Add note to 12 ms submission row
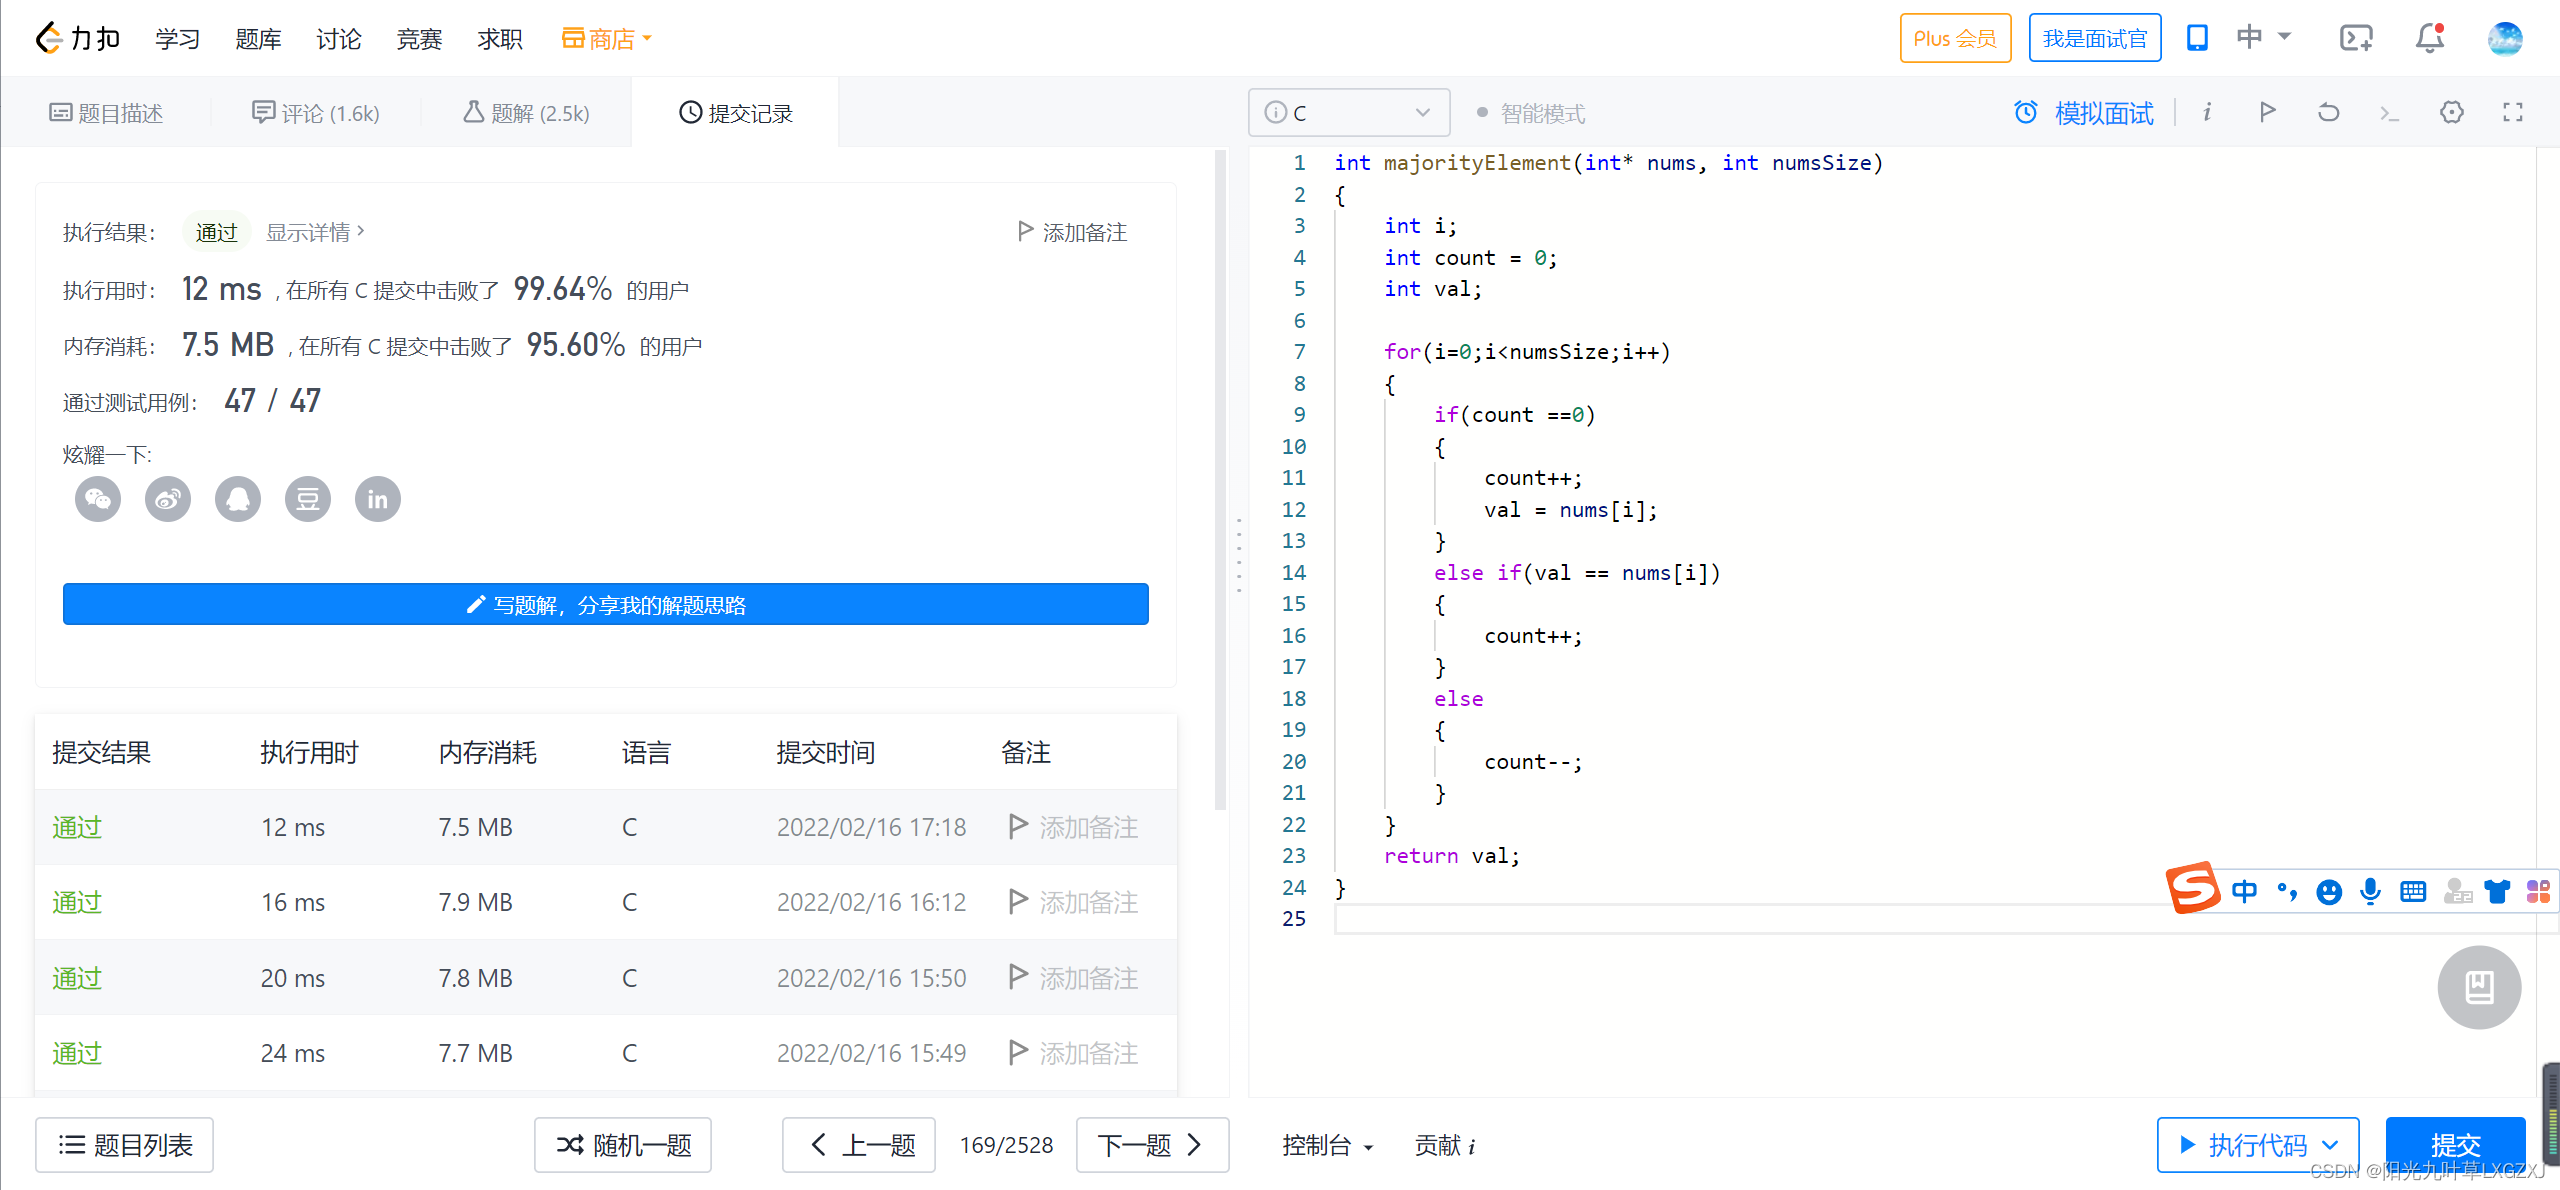2560x1190 pixels. 1073,827
